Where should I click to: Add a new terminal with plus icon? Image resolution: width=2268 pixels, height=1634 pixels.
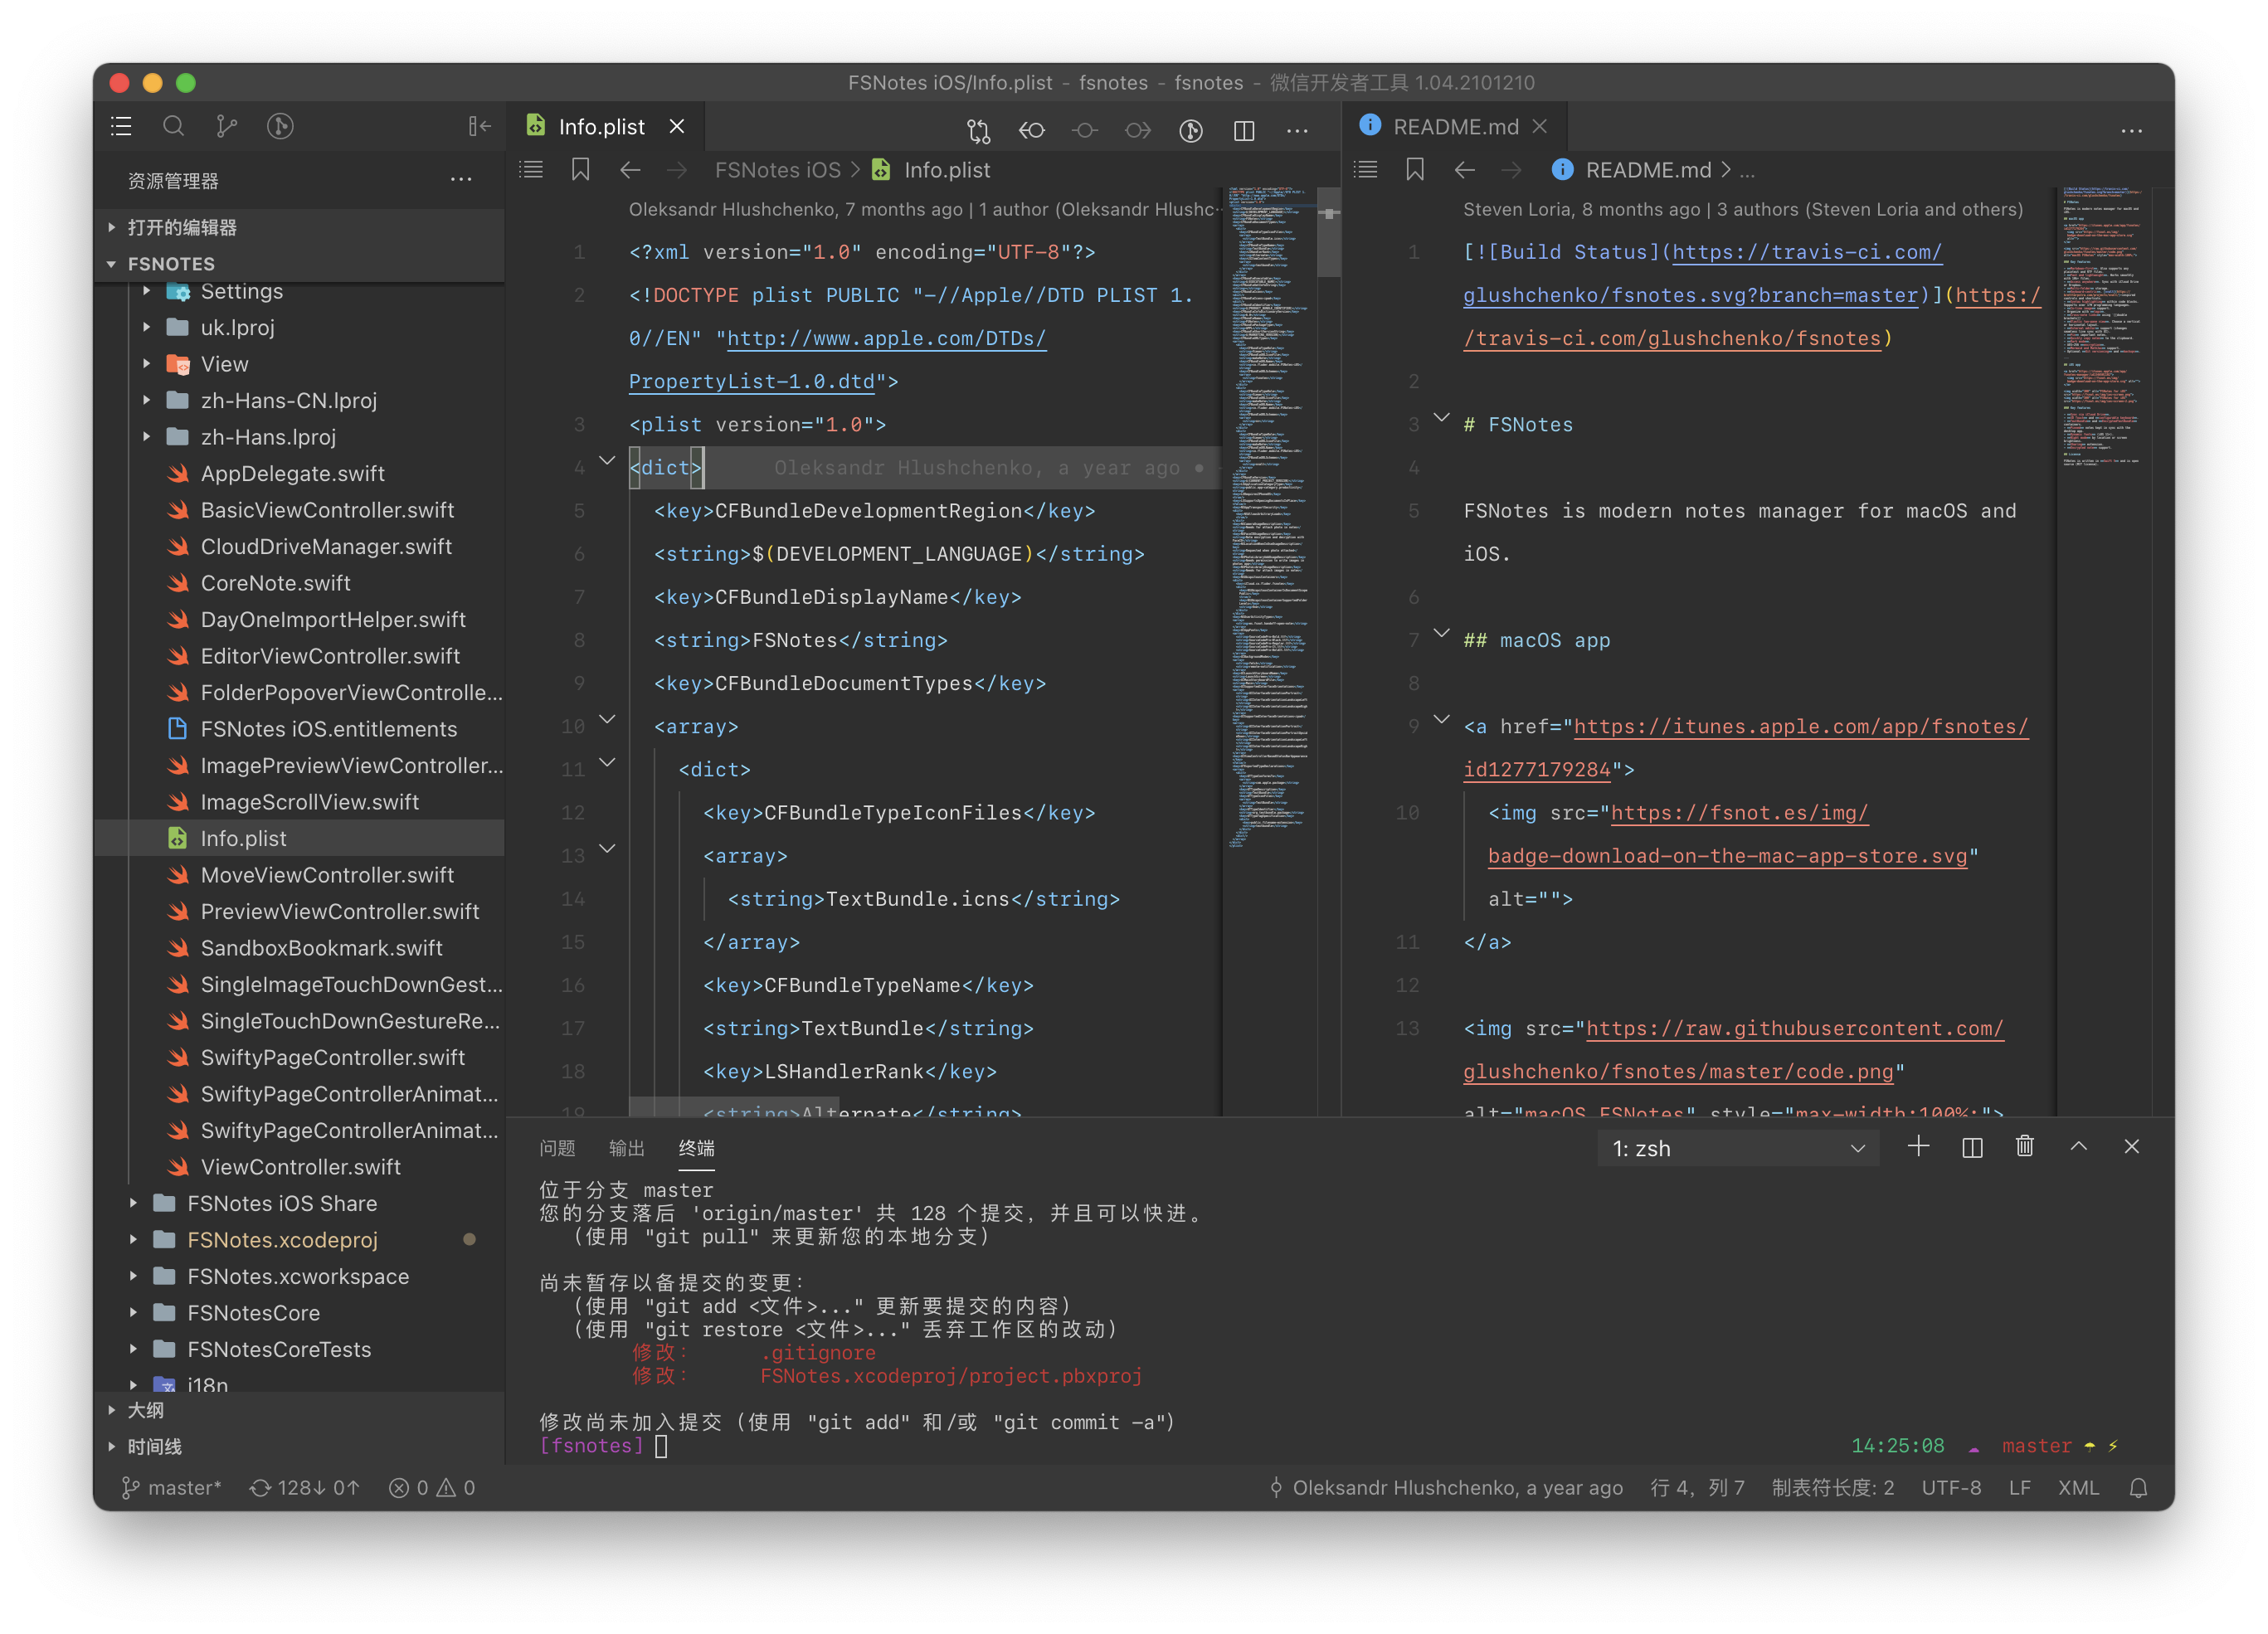tap(1918, 1147)
